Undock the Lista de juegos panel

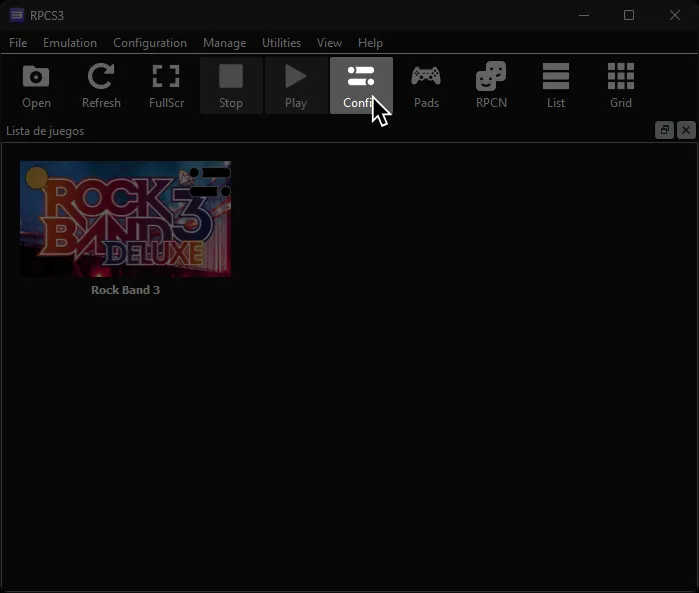(664, 130)
